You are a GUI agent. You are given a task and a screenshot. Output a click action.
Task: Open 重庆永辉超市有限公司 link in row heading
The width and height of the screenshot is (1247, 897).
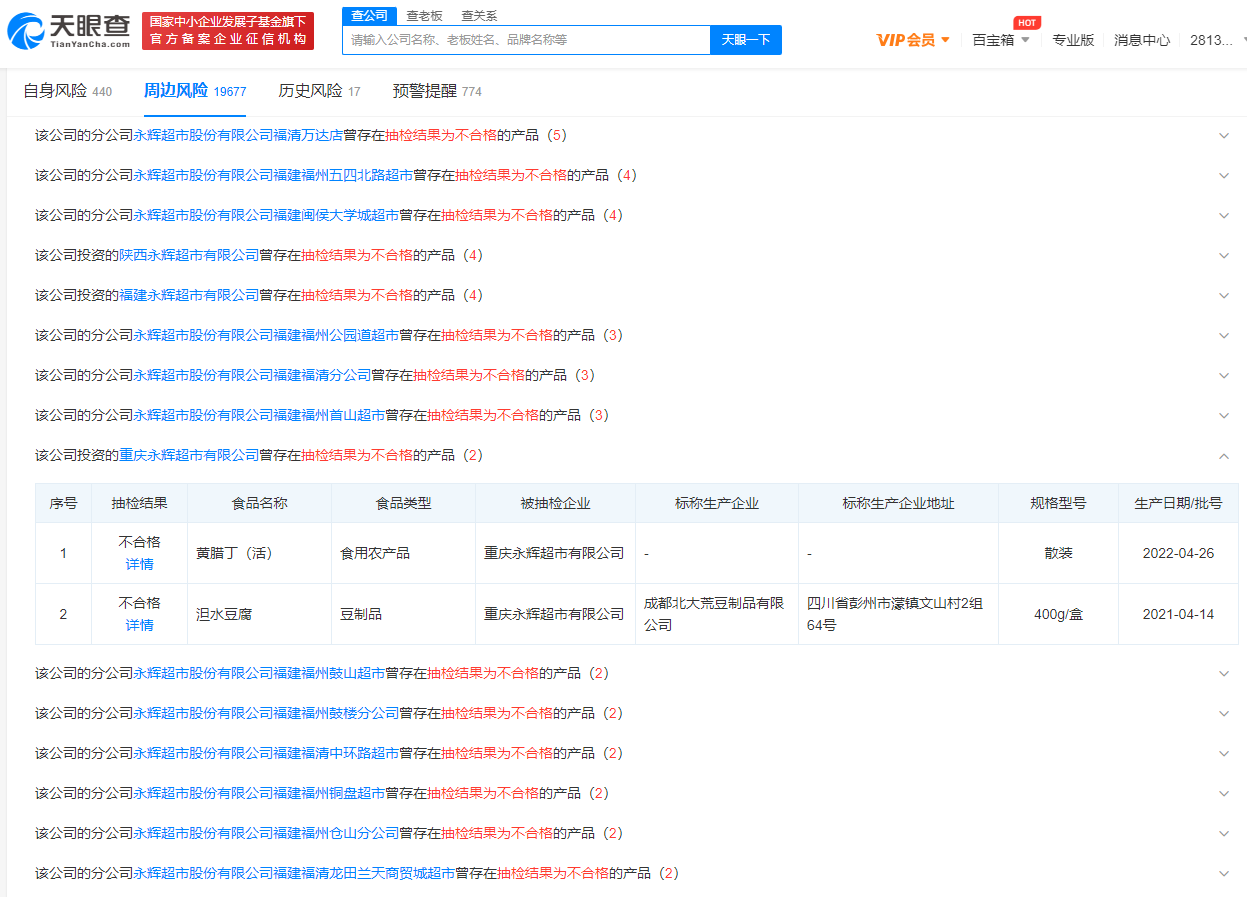click(x=189, y=455)
